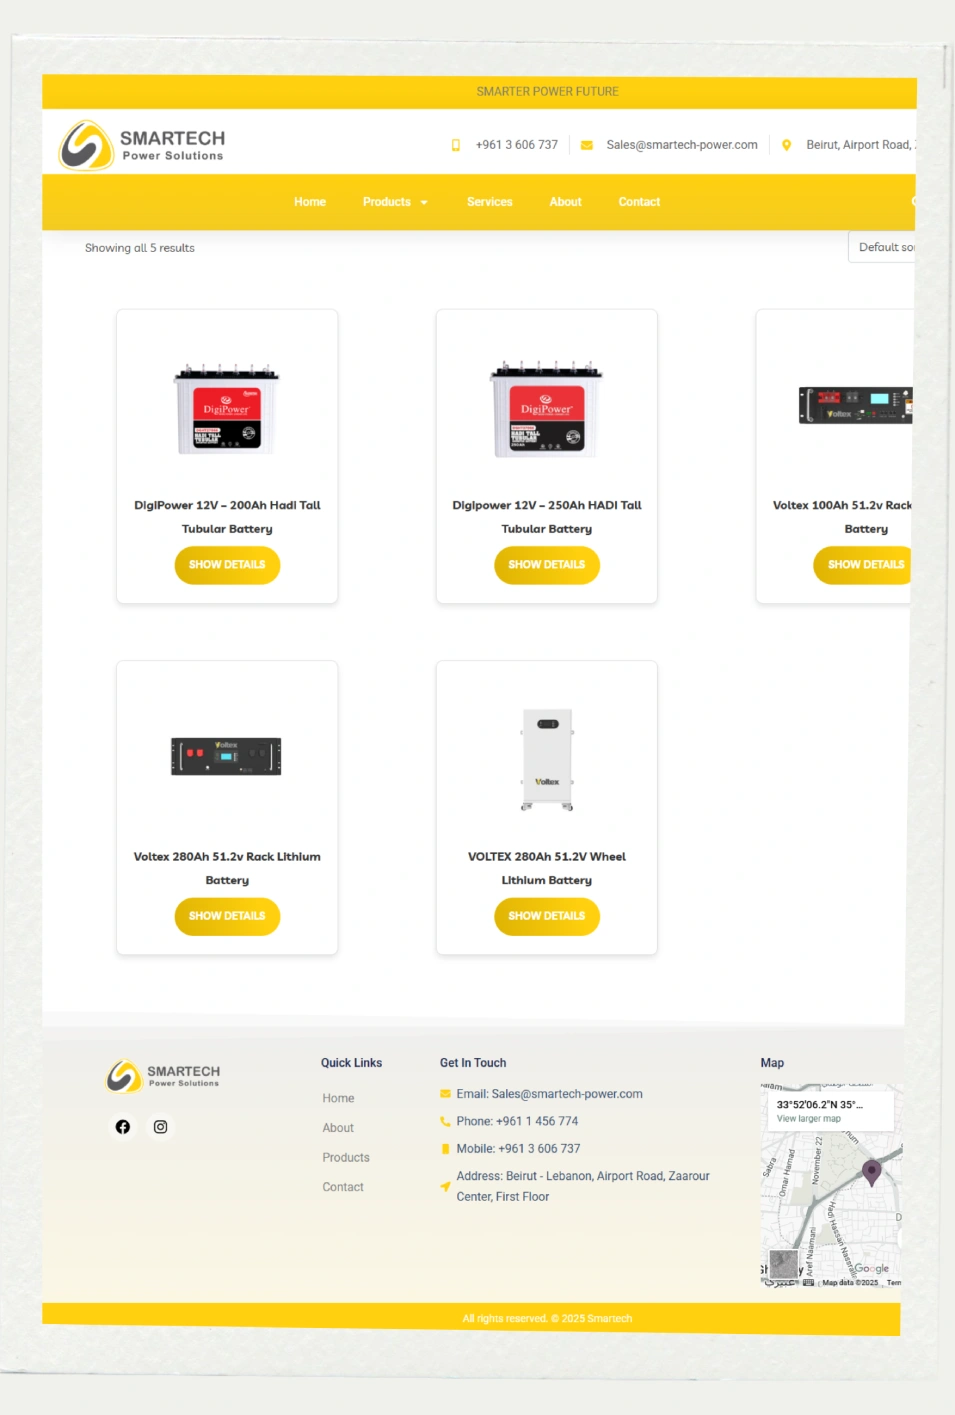Click the Smartech logo in header
Viewport: 955px width, 1415px height.
coord(141,145)
